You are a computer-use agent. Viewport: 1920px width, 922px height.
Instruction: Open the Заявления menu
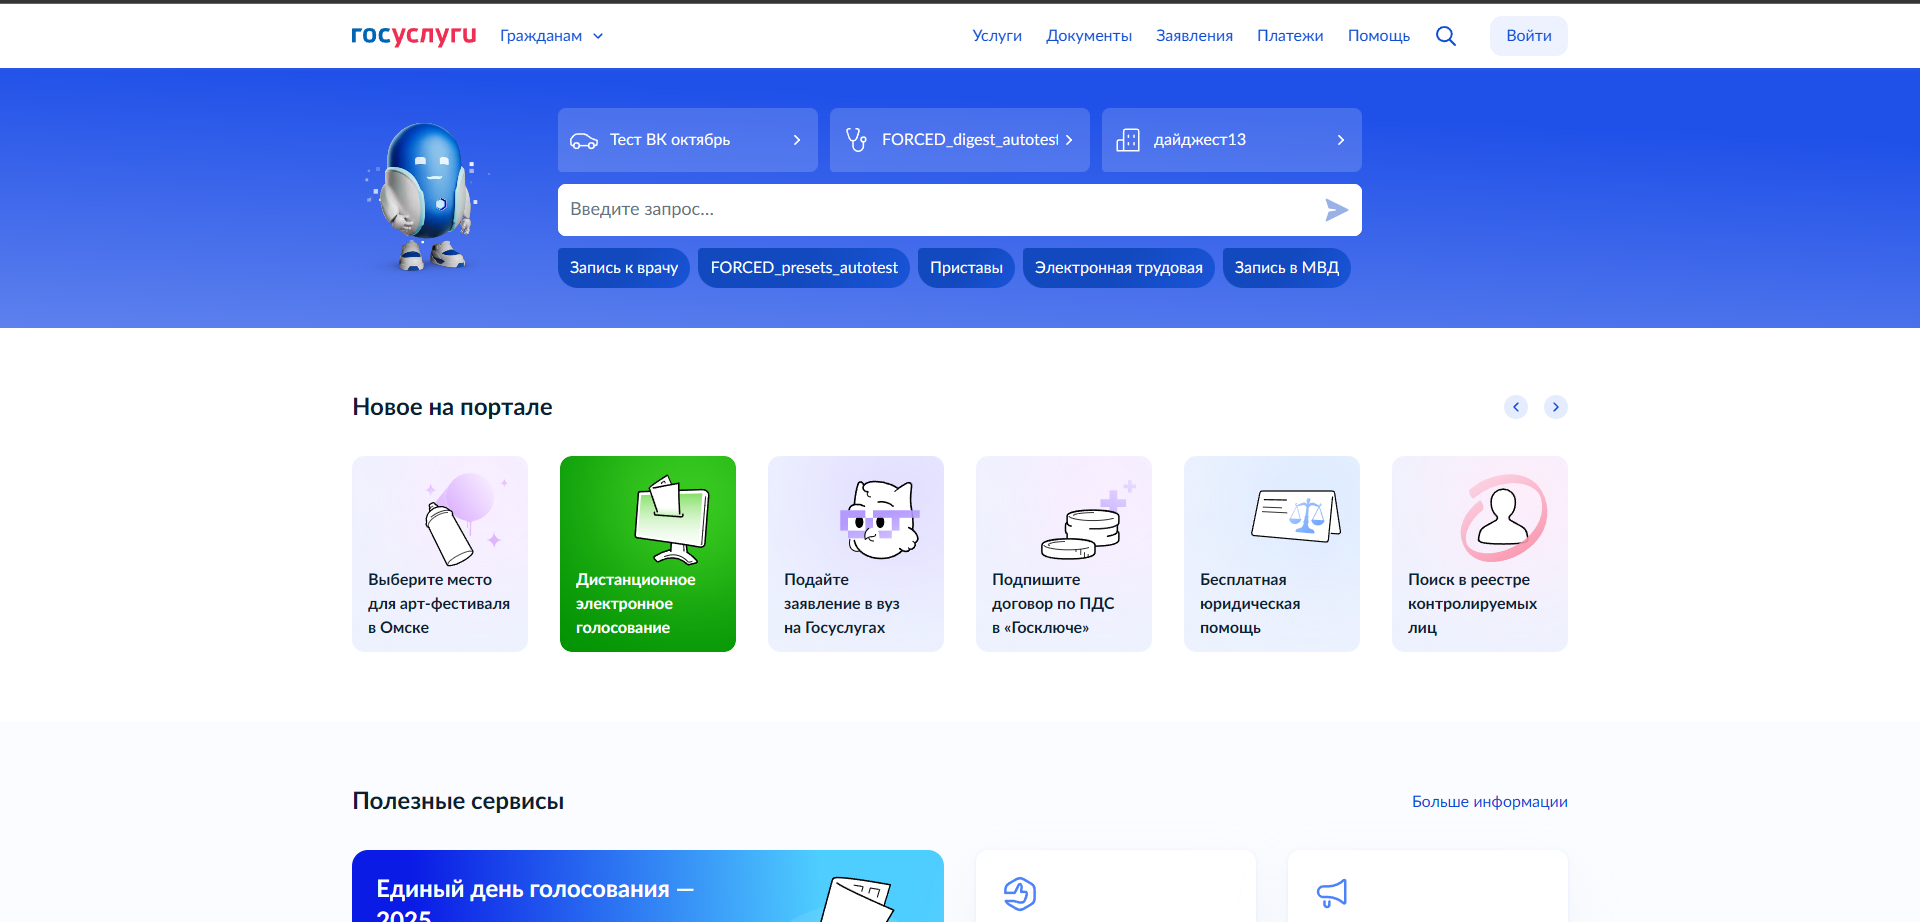point(1194,36)
